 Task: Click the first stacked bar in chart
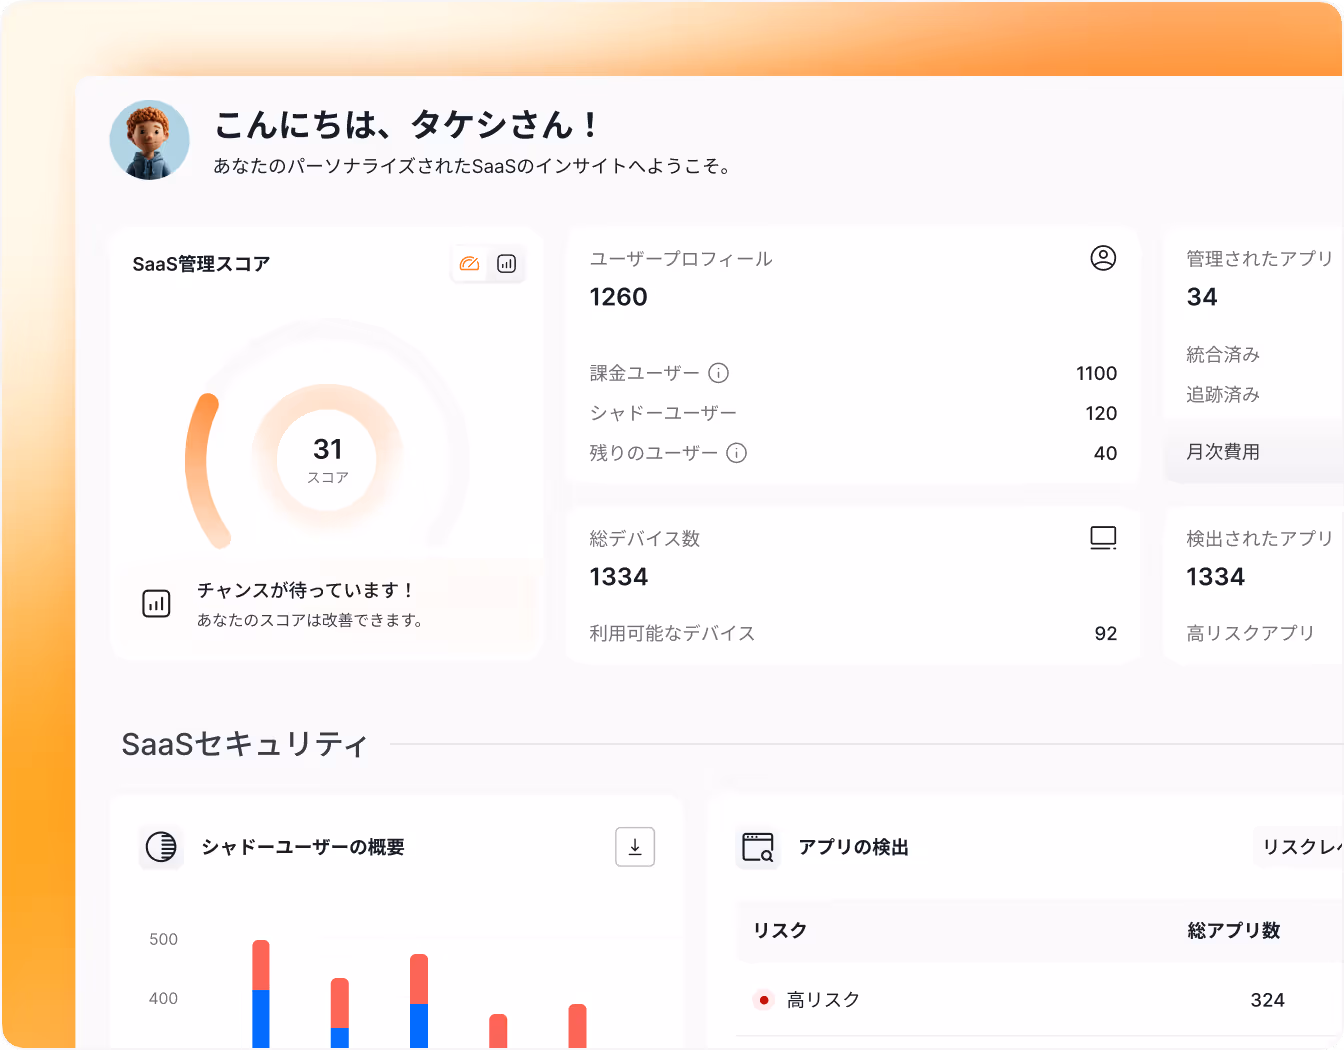pyautogui.click(x=261, y=994)
